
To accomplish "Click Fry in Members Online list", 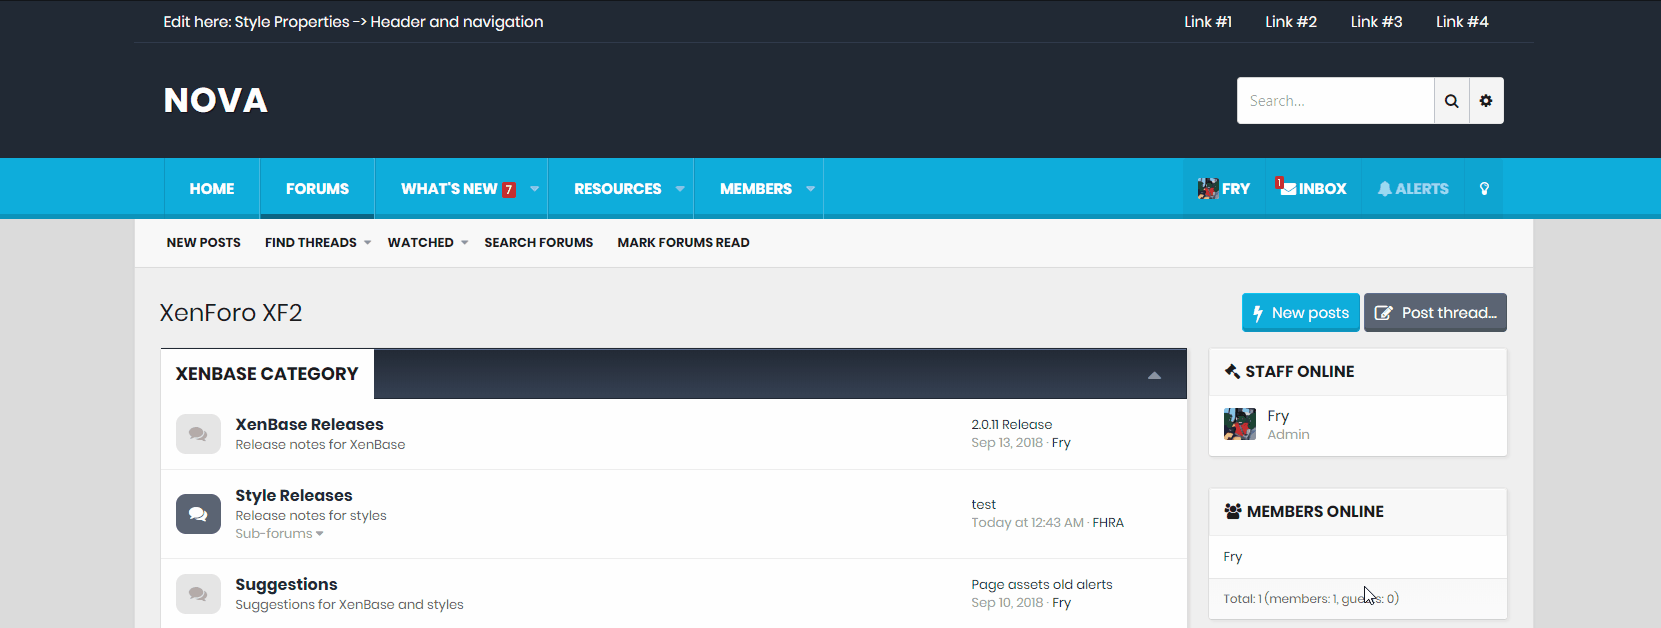I will point(1232,556).
